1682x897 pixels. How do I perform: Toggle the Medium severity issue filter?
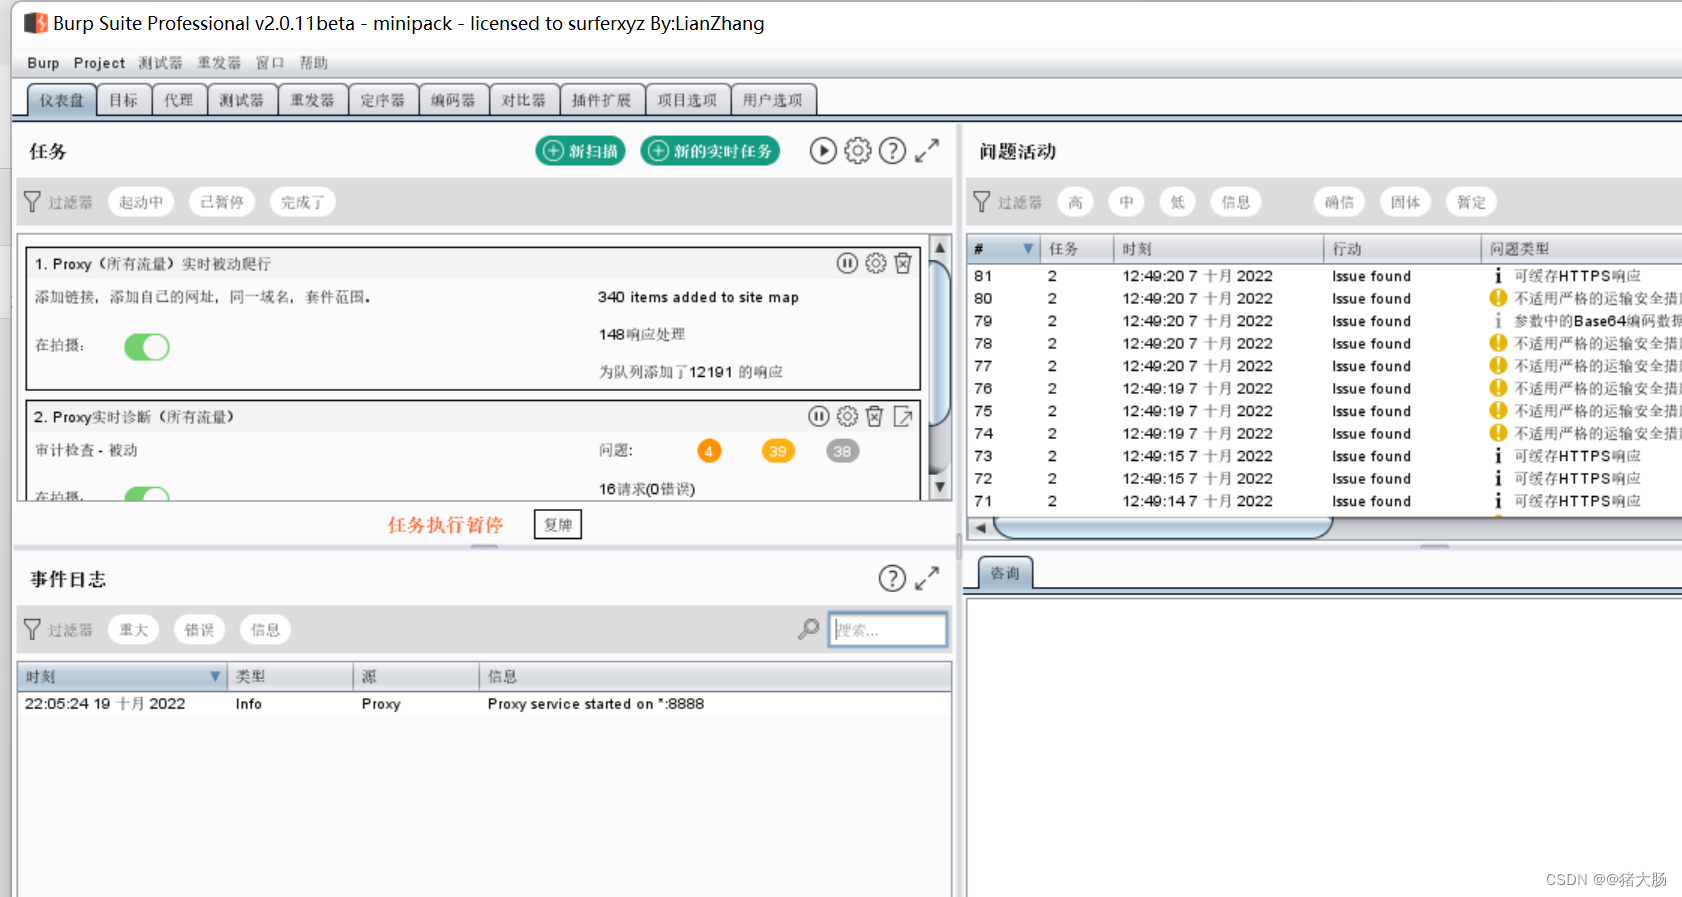point(1127,202)
